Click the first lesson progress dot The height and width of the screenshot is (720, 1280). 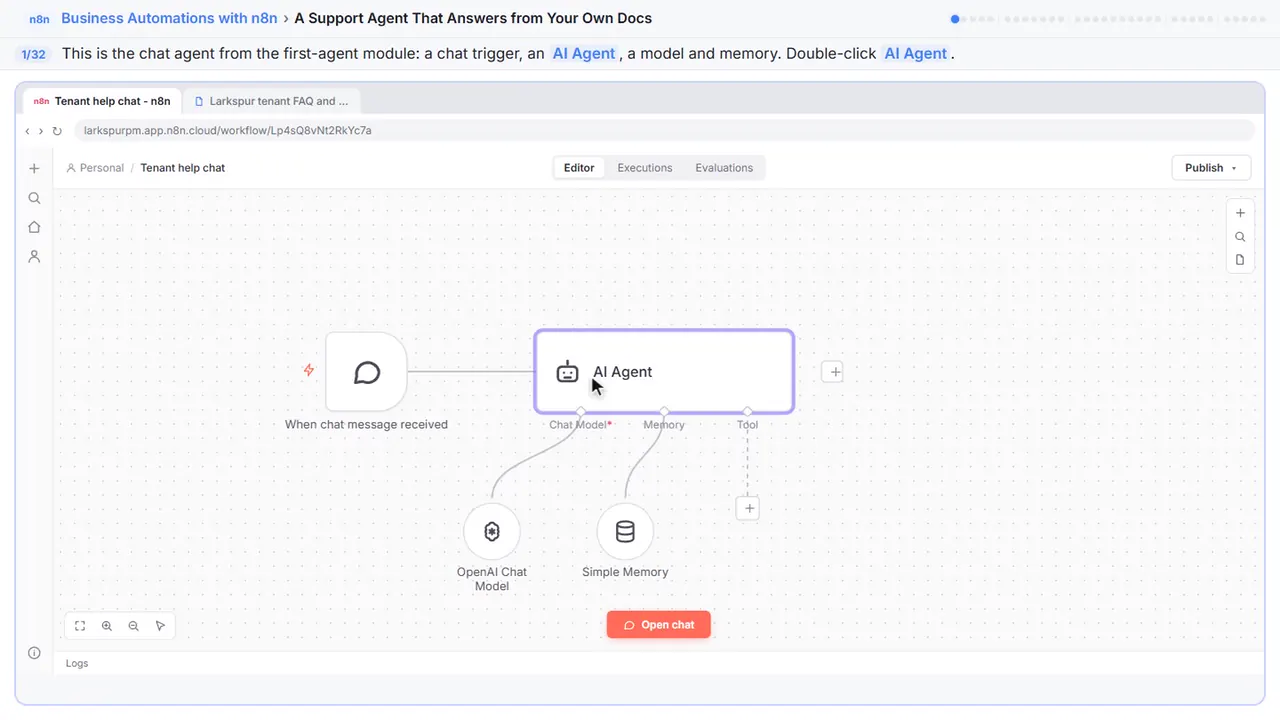pos(955,19)
